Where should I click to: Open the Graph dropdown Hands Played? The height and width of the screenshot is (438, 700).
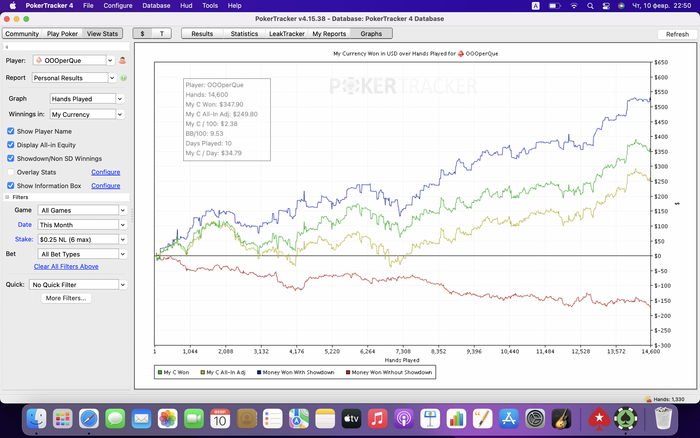click(87, 99)
